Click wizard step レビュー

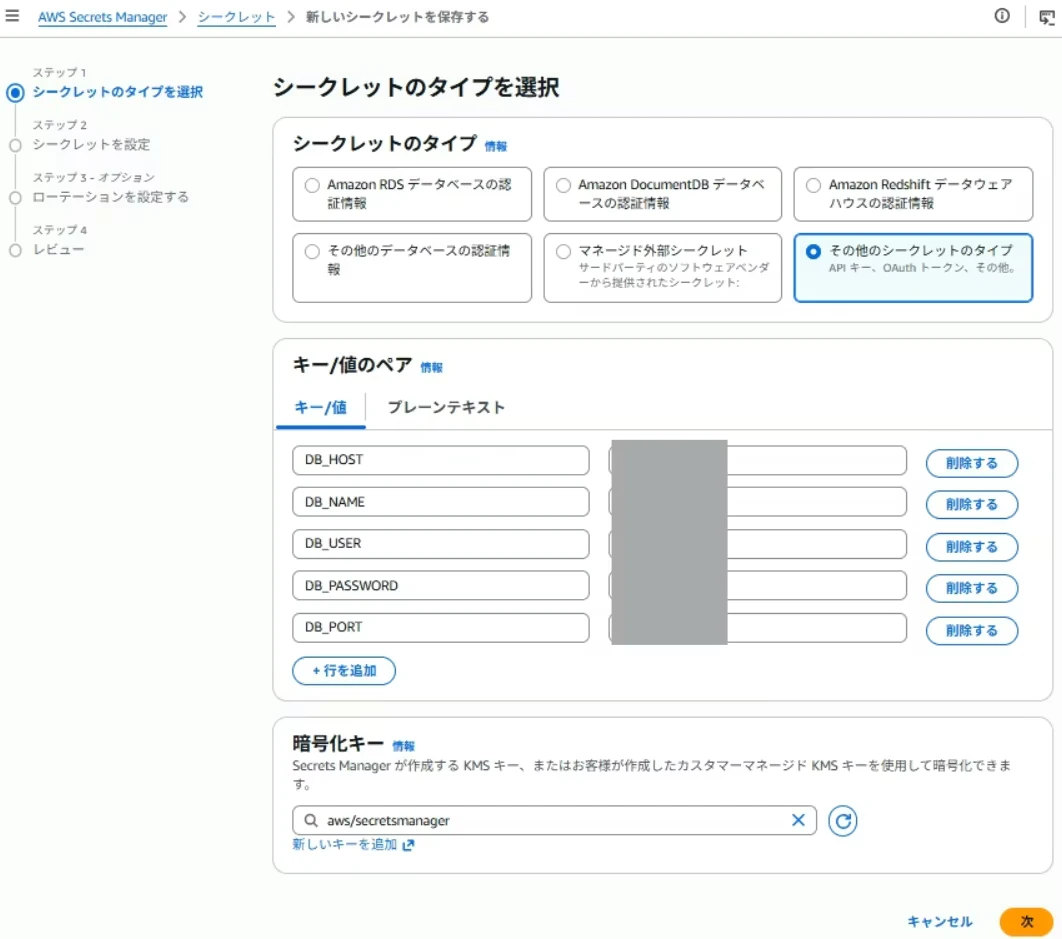[x=58, y=249]
